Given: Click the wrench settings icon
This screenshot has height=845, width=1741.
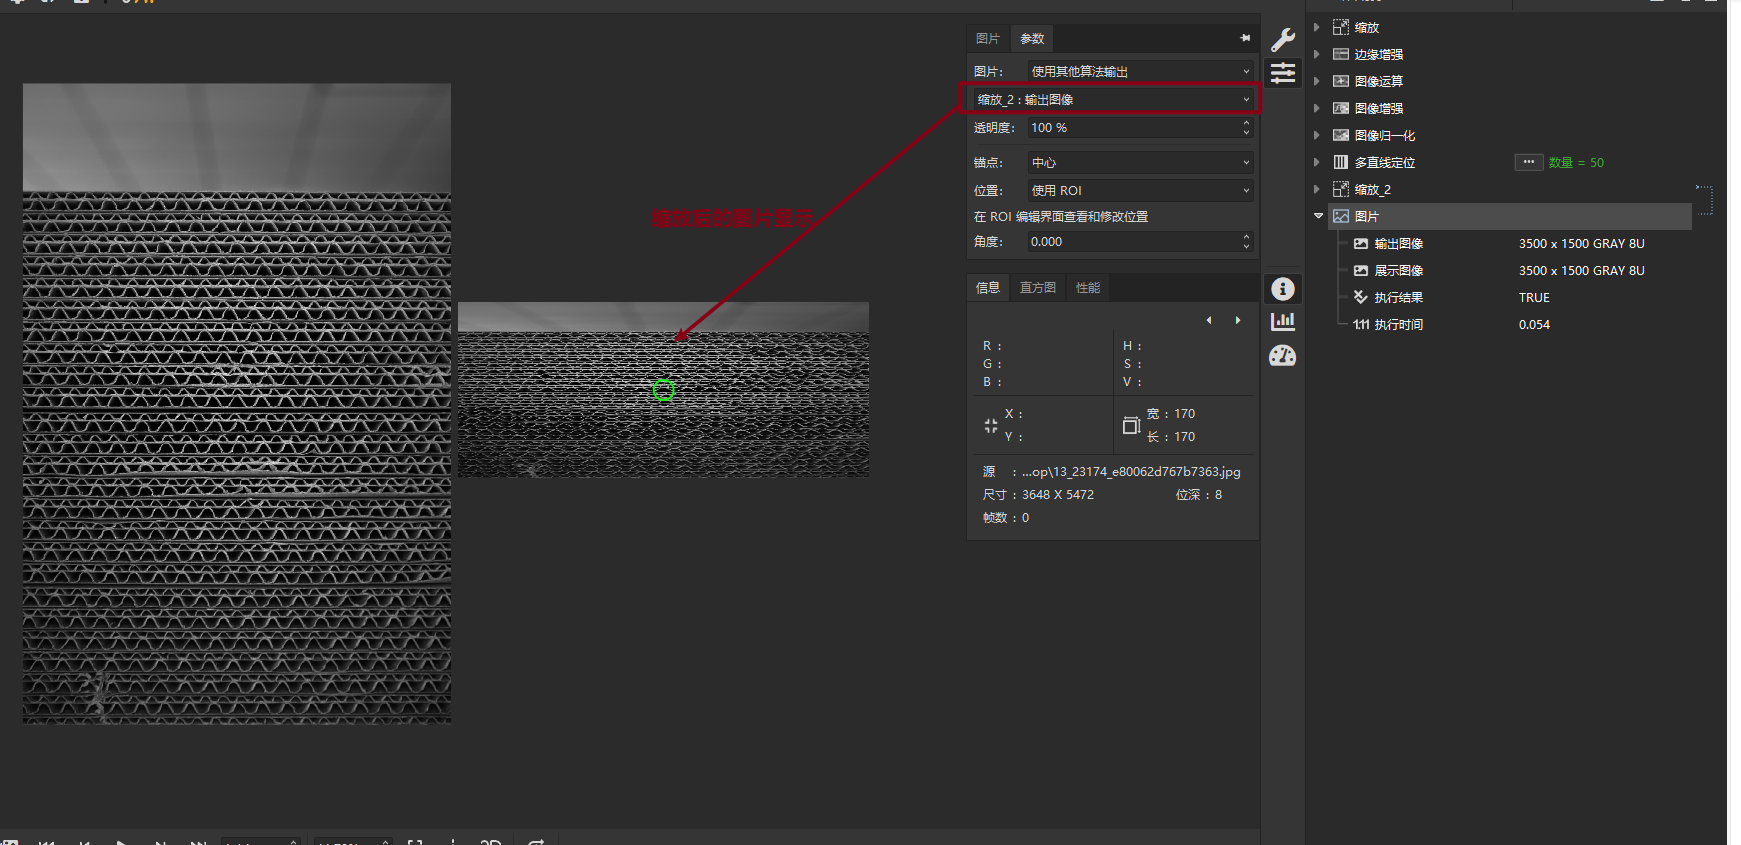Looking at the screenshot, I should [x=1283, y=40].
